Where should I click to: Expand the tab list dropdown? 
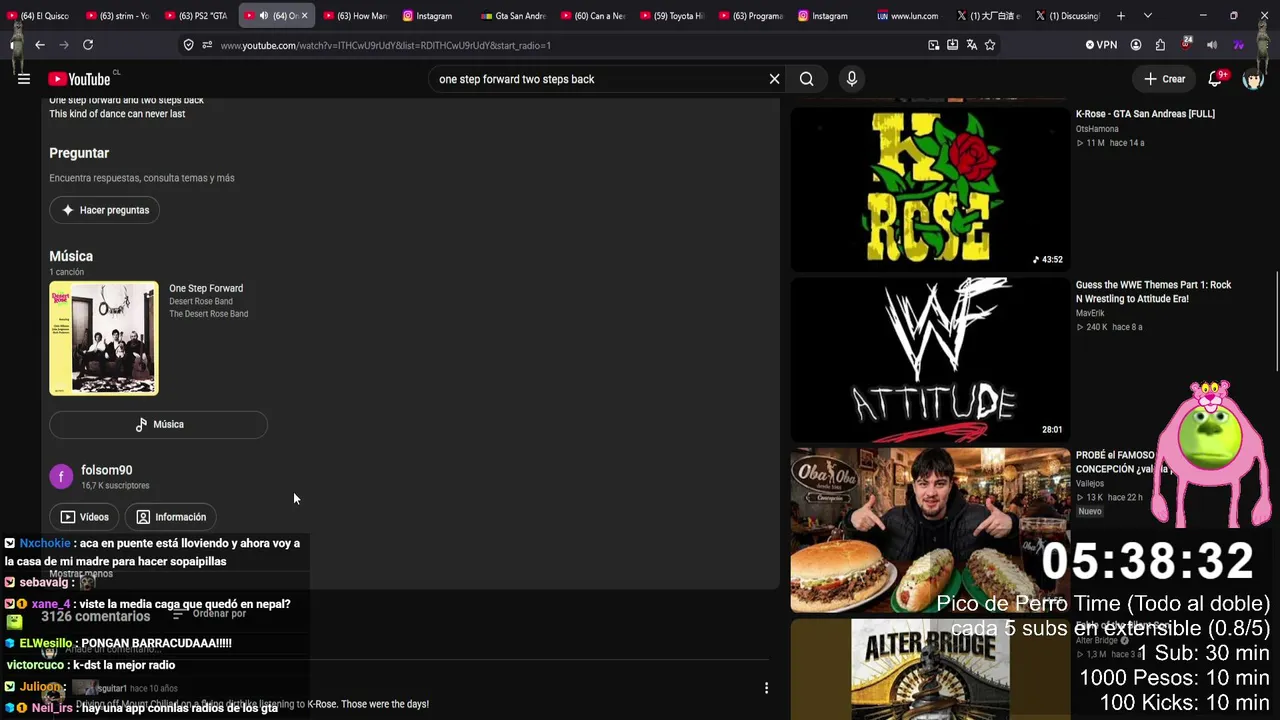1148,16
